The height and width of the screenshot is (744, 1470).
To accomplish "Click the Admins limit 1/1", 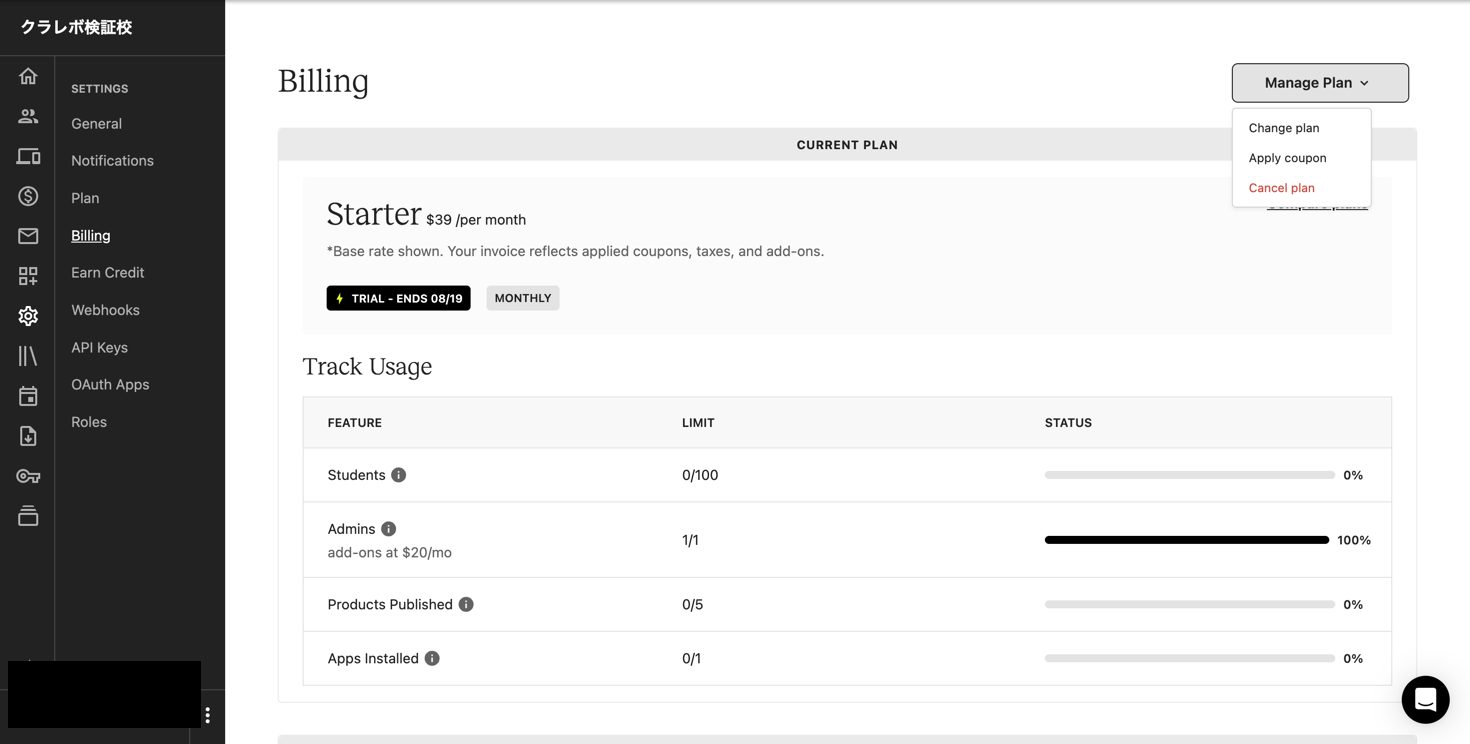I will pyautogui.click(x=690, y=540).
